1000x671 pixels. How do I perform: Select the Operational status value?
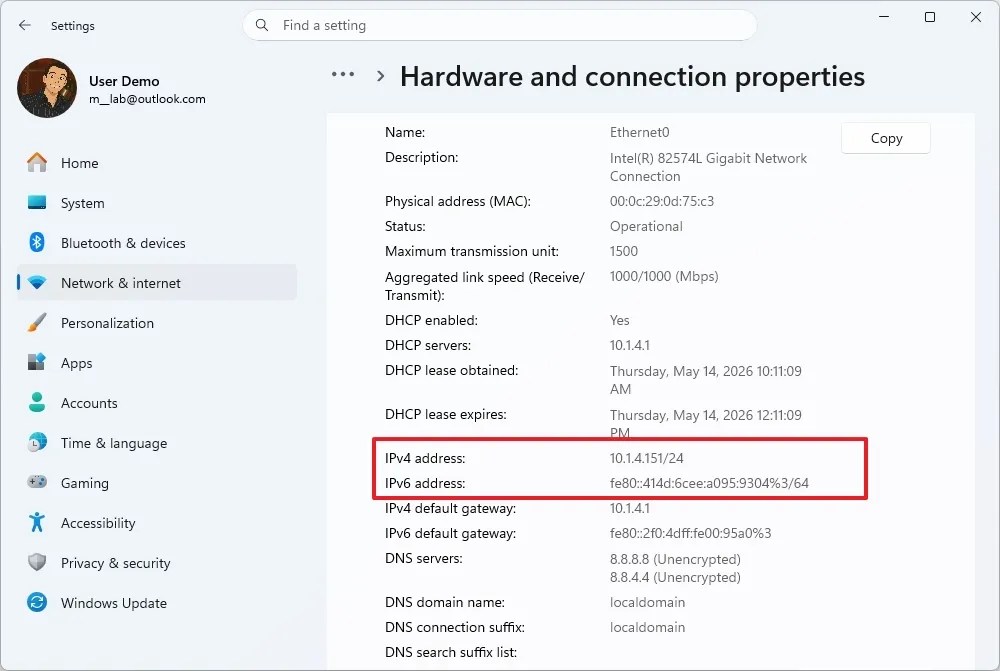[x=646, y=226]
